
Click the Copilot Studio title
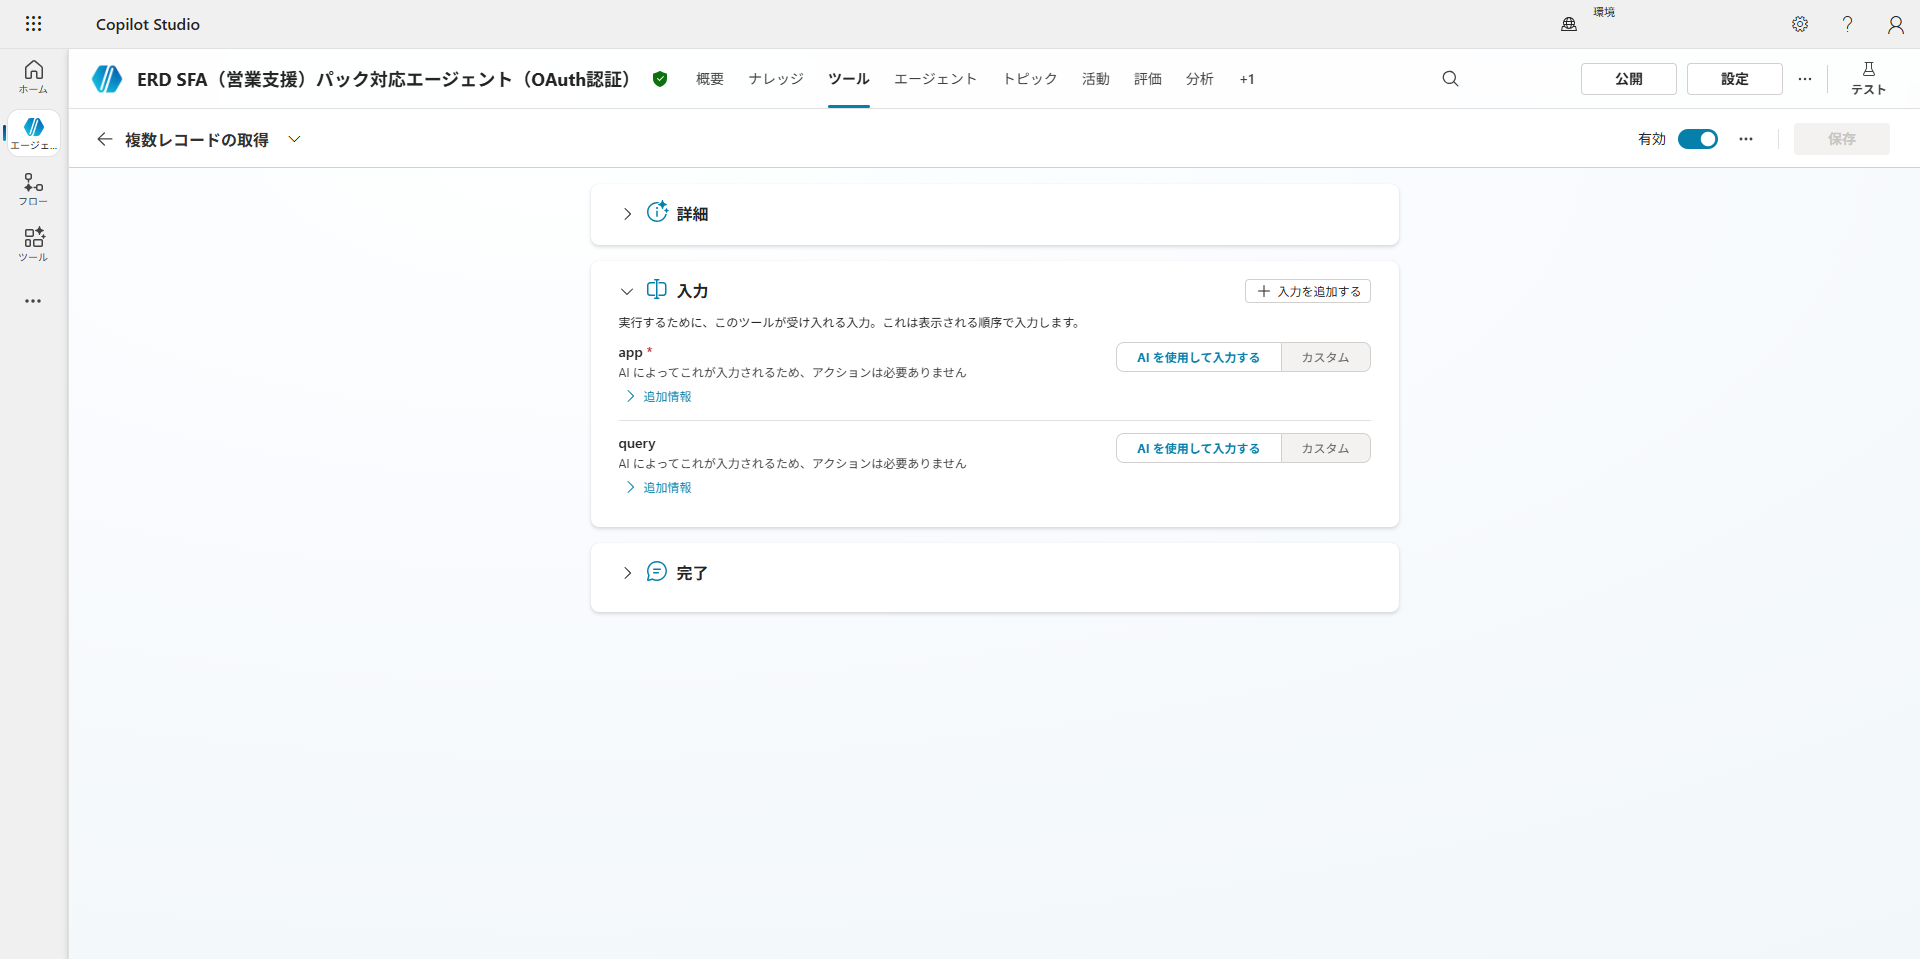point(148,24)
